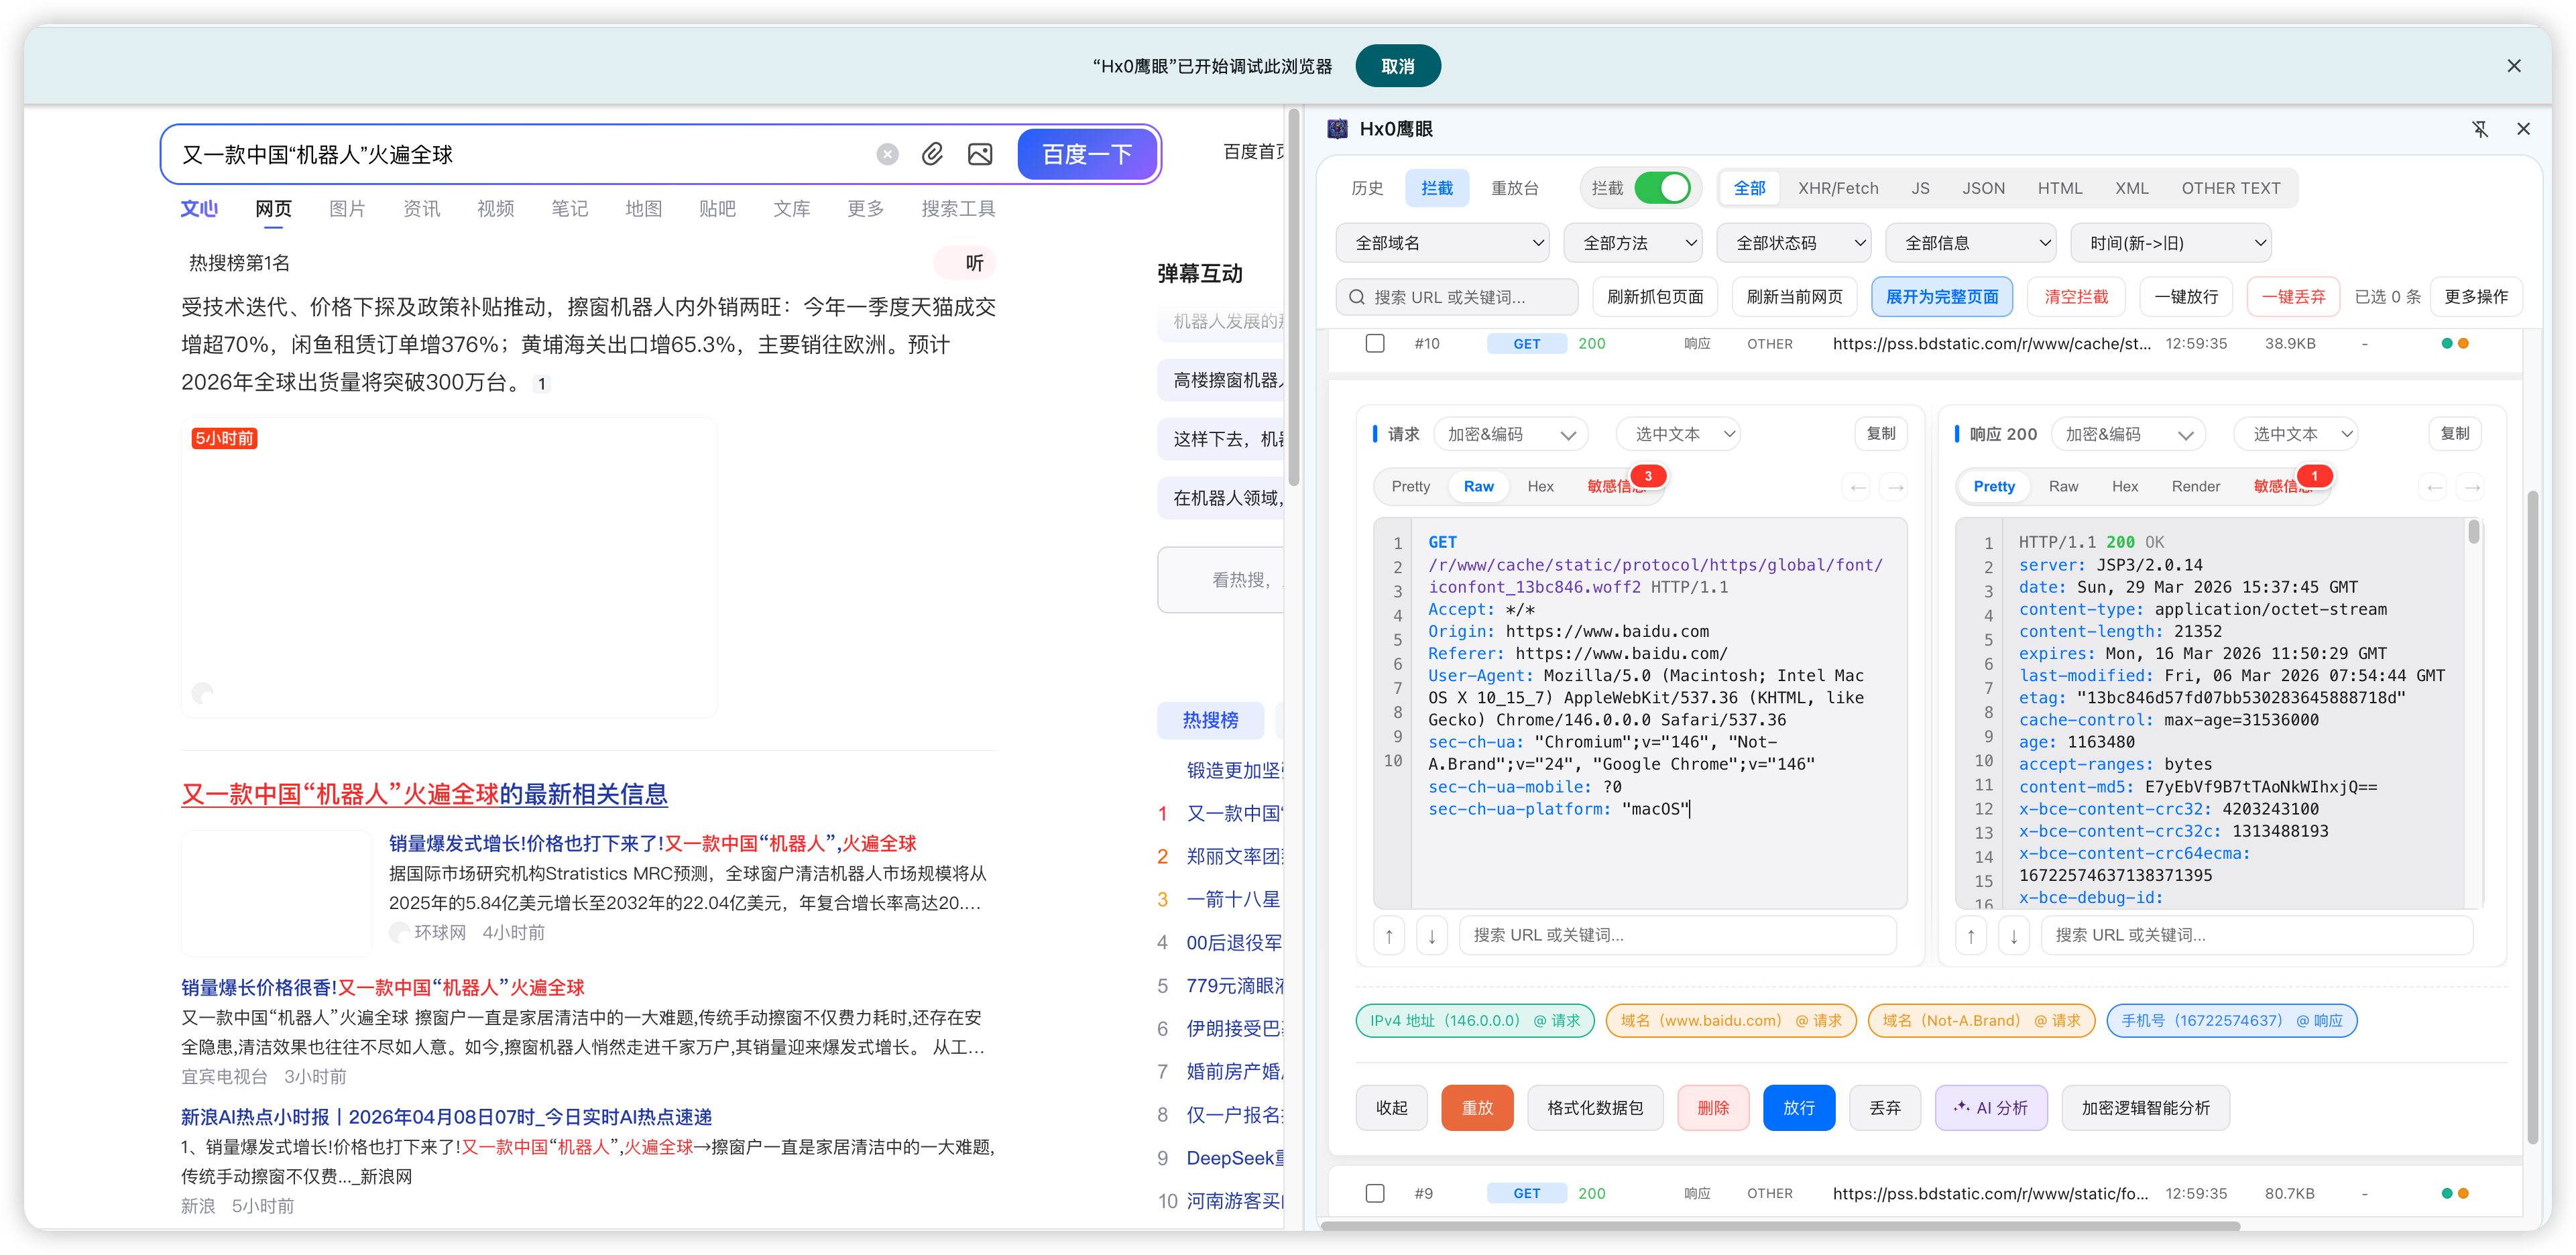Select the 图片 search category tab
The height and width of the screenshot is (1255, 2576).
click(x=346, y=209)
